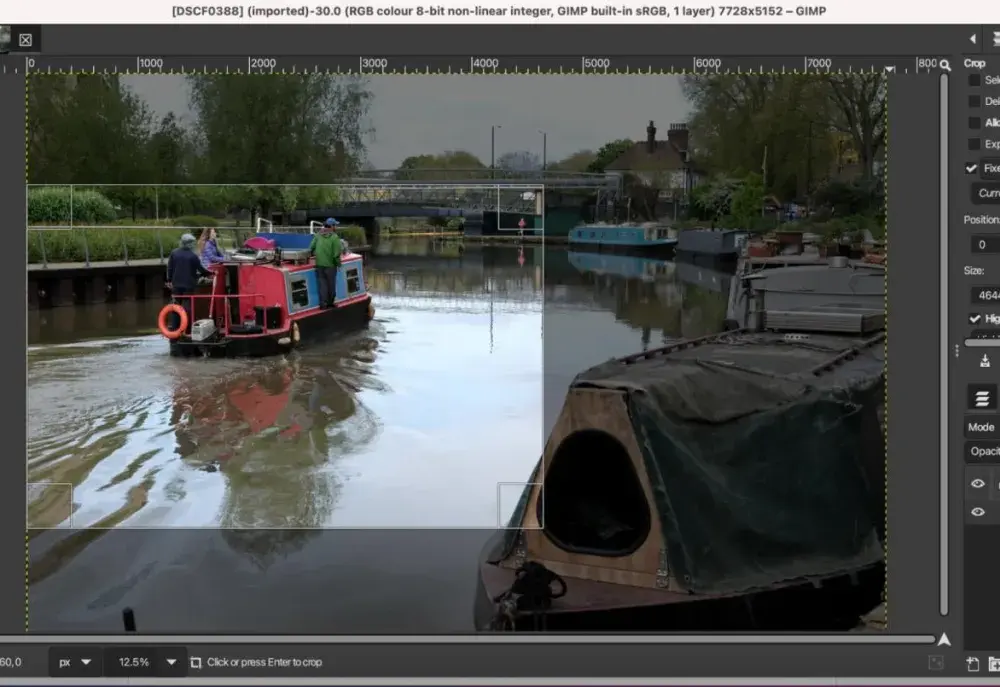1000x687 pixels.
Task: Click the Crop tool options heading
Action: click(974, 63)
